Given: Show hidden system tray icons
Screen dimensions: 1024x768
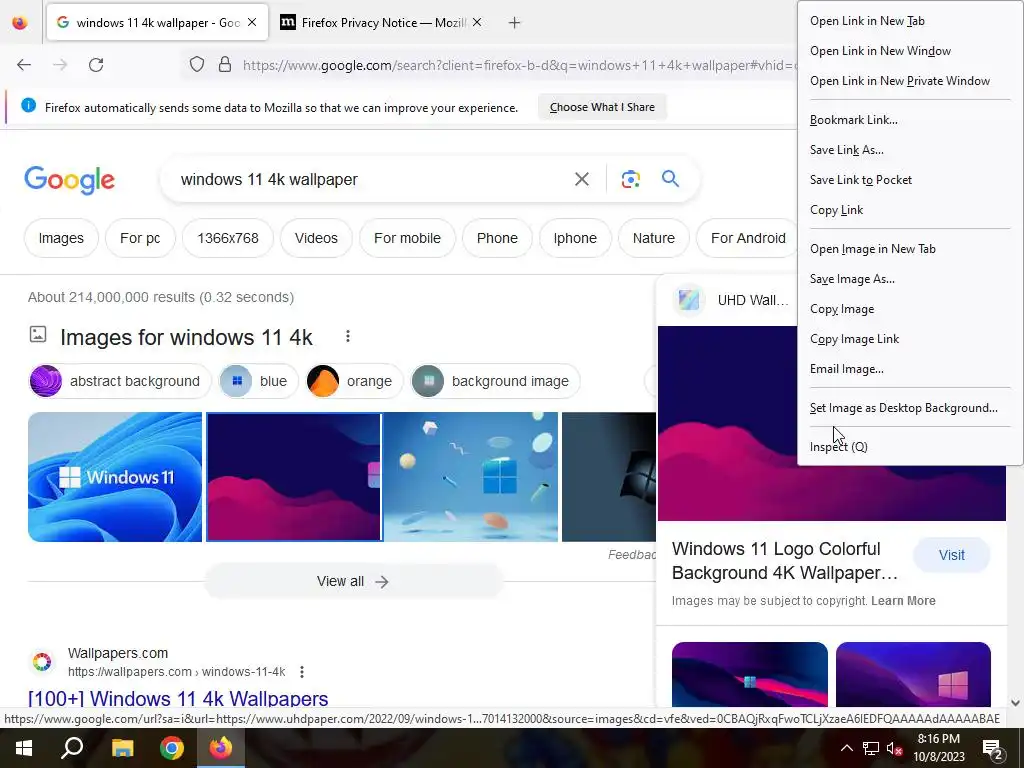Looking at the screenshot, I should 846,748.
